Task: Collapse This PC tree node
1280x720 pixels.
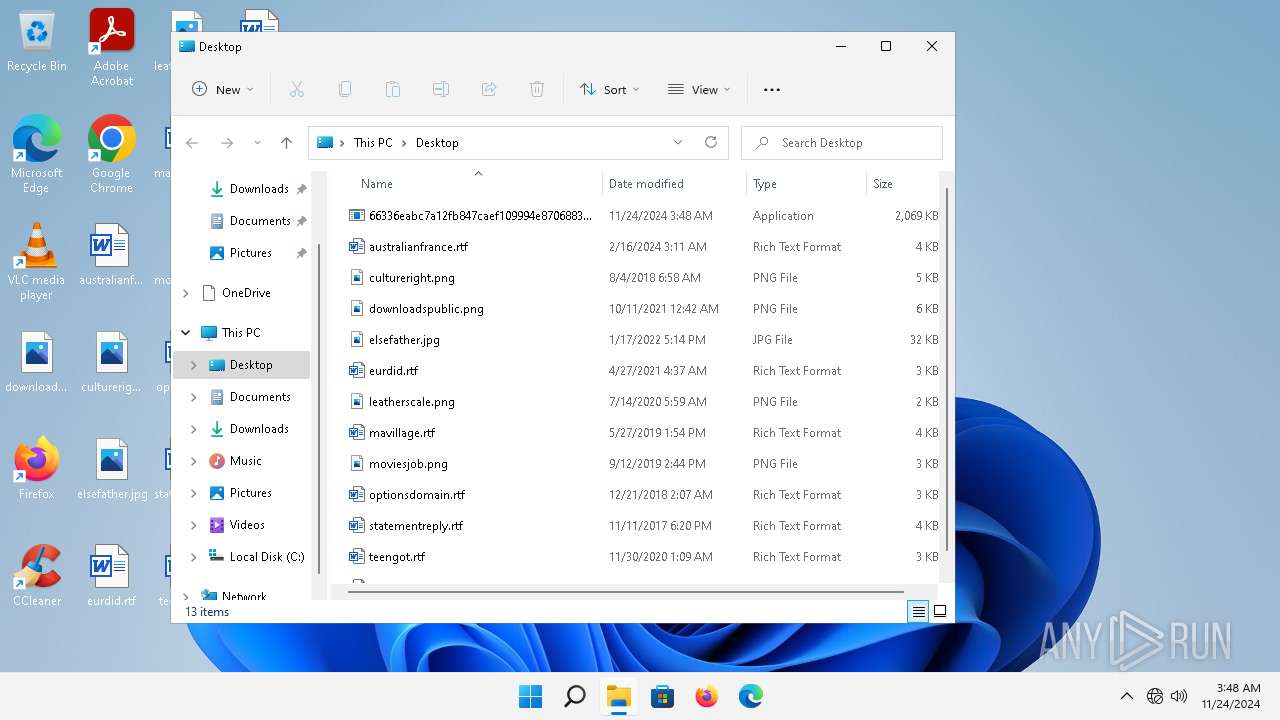Action: [186, 333]
